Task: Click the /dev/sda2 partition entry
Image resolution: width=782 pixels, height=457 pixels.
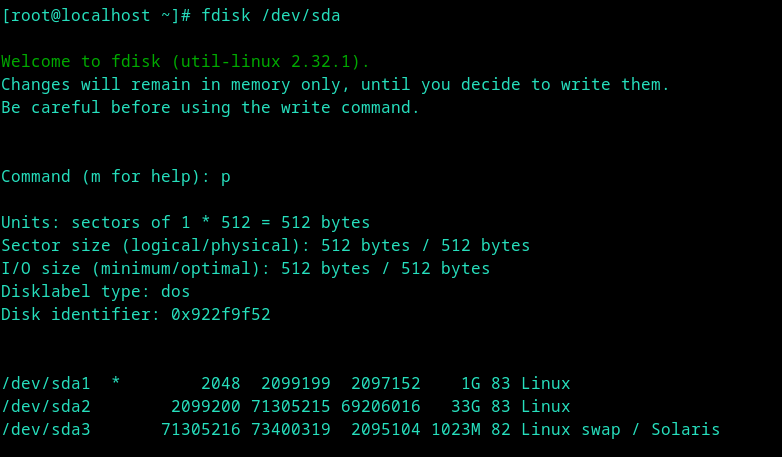Action: tap(46, 406)
